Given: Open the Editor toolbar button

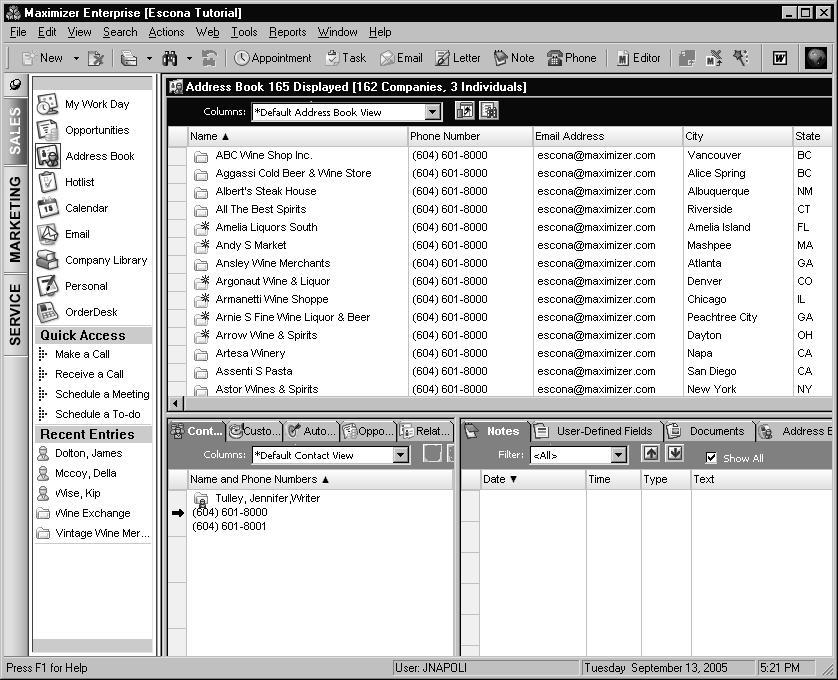Looking at the screenshot, I should 639,58.
